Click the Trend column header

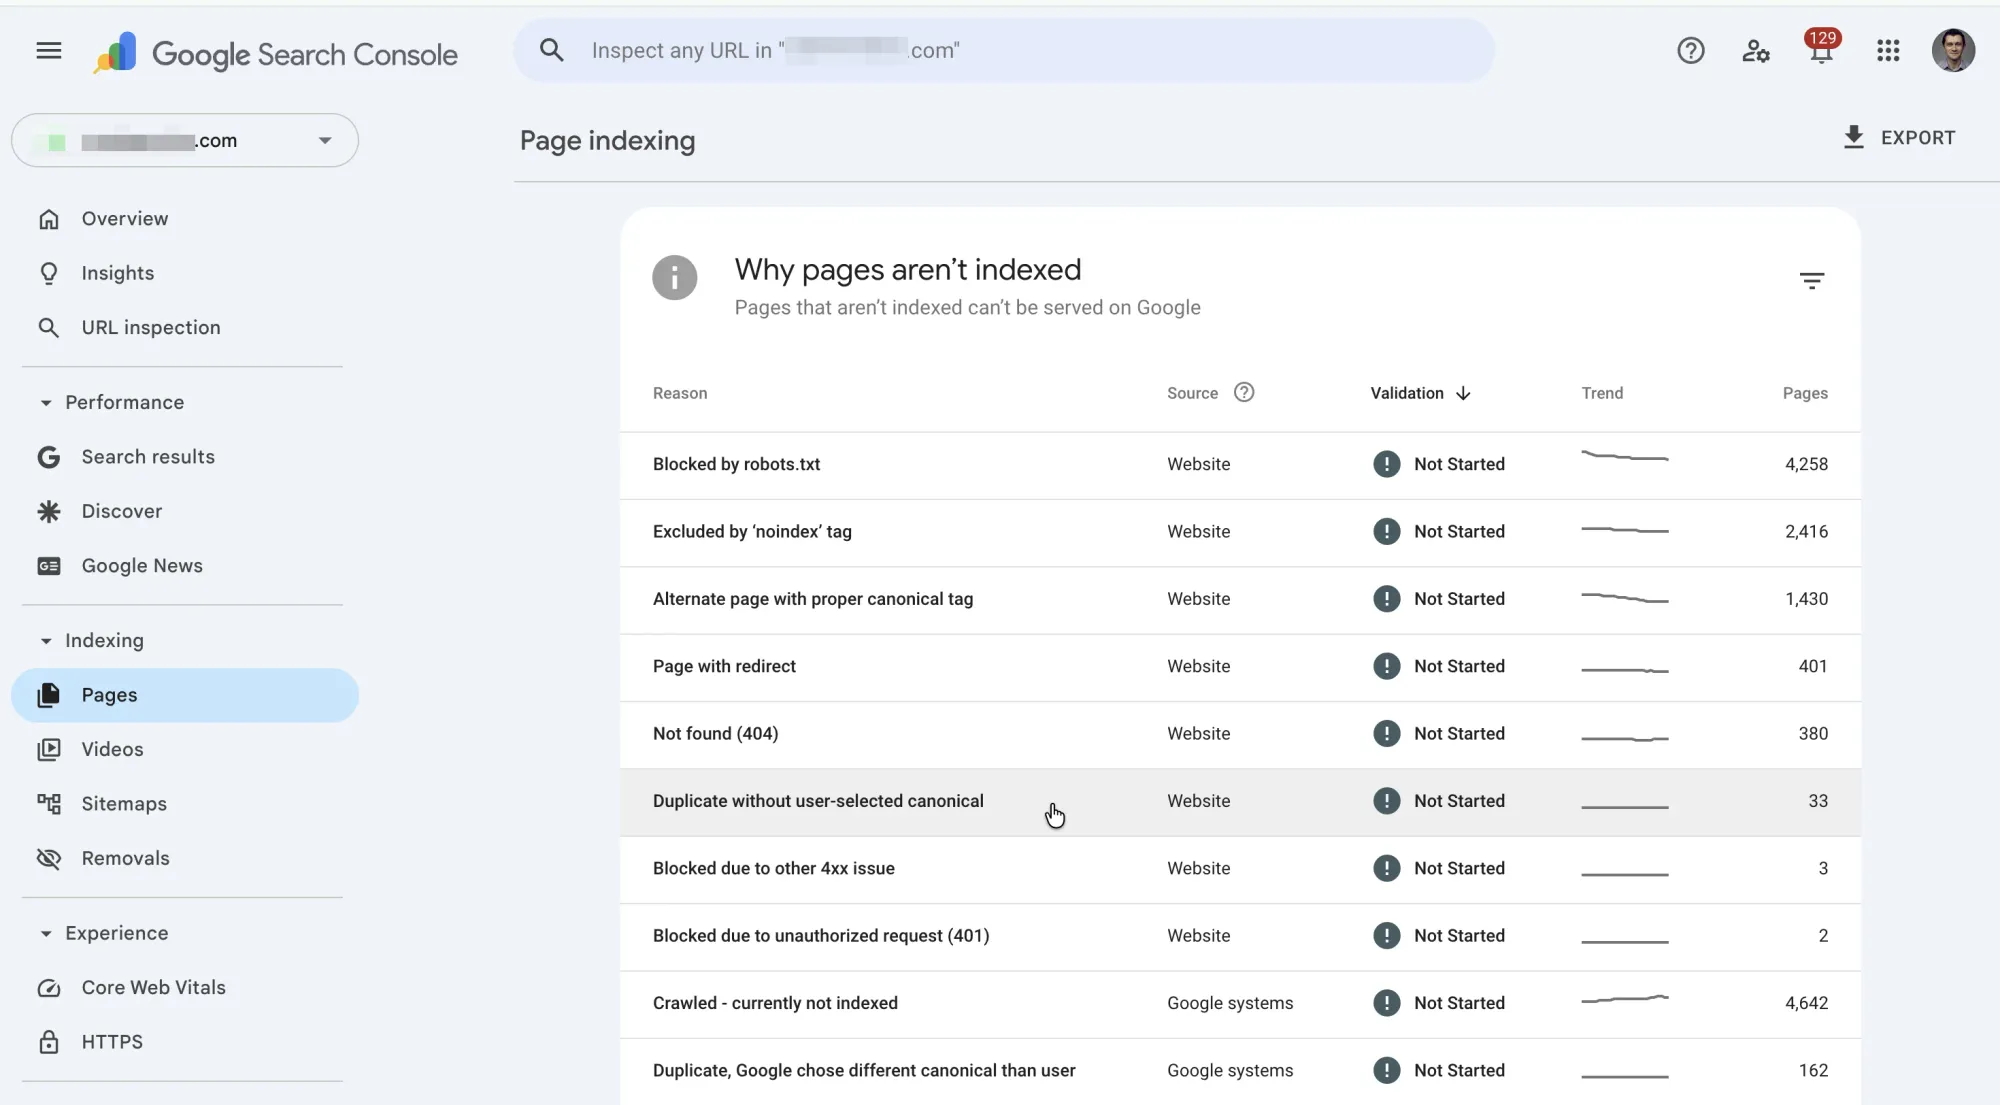pyautogui.click(x=1602, y=393)
